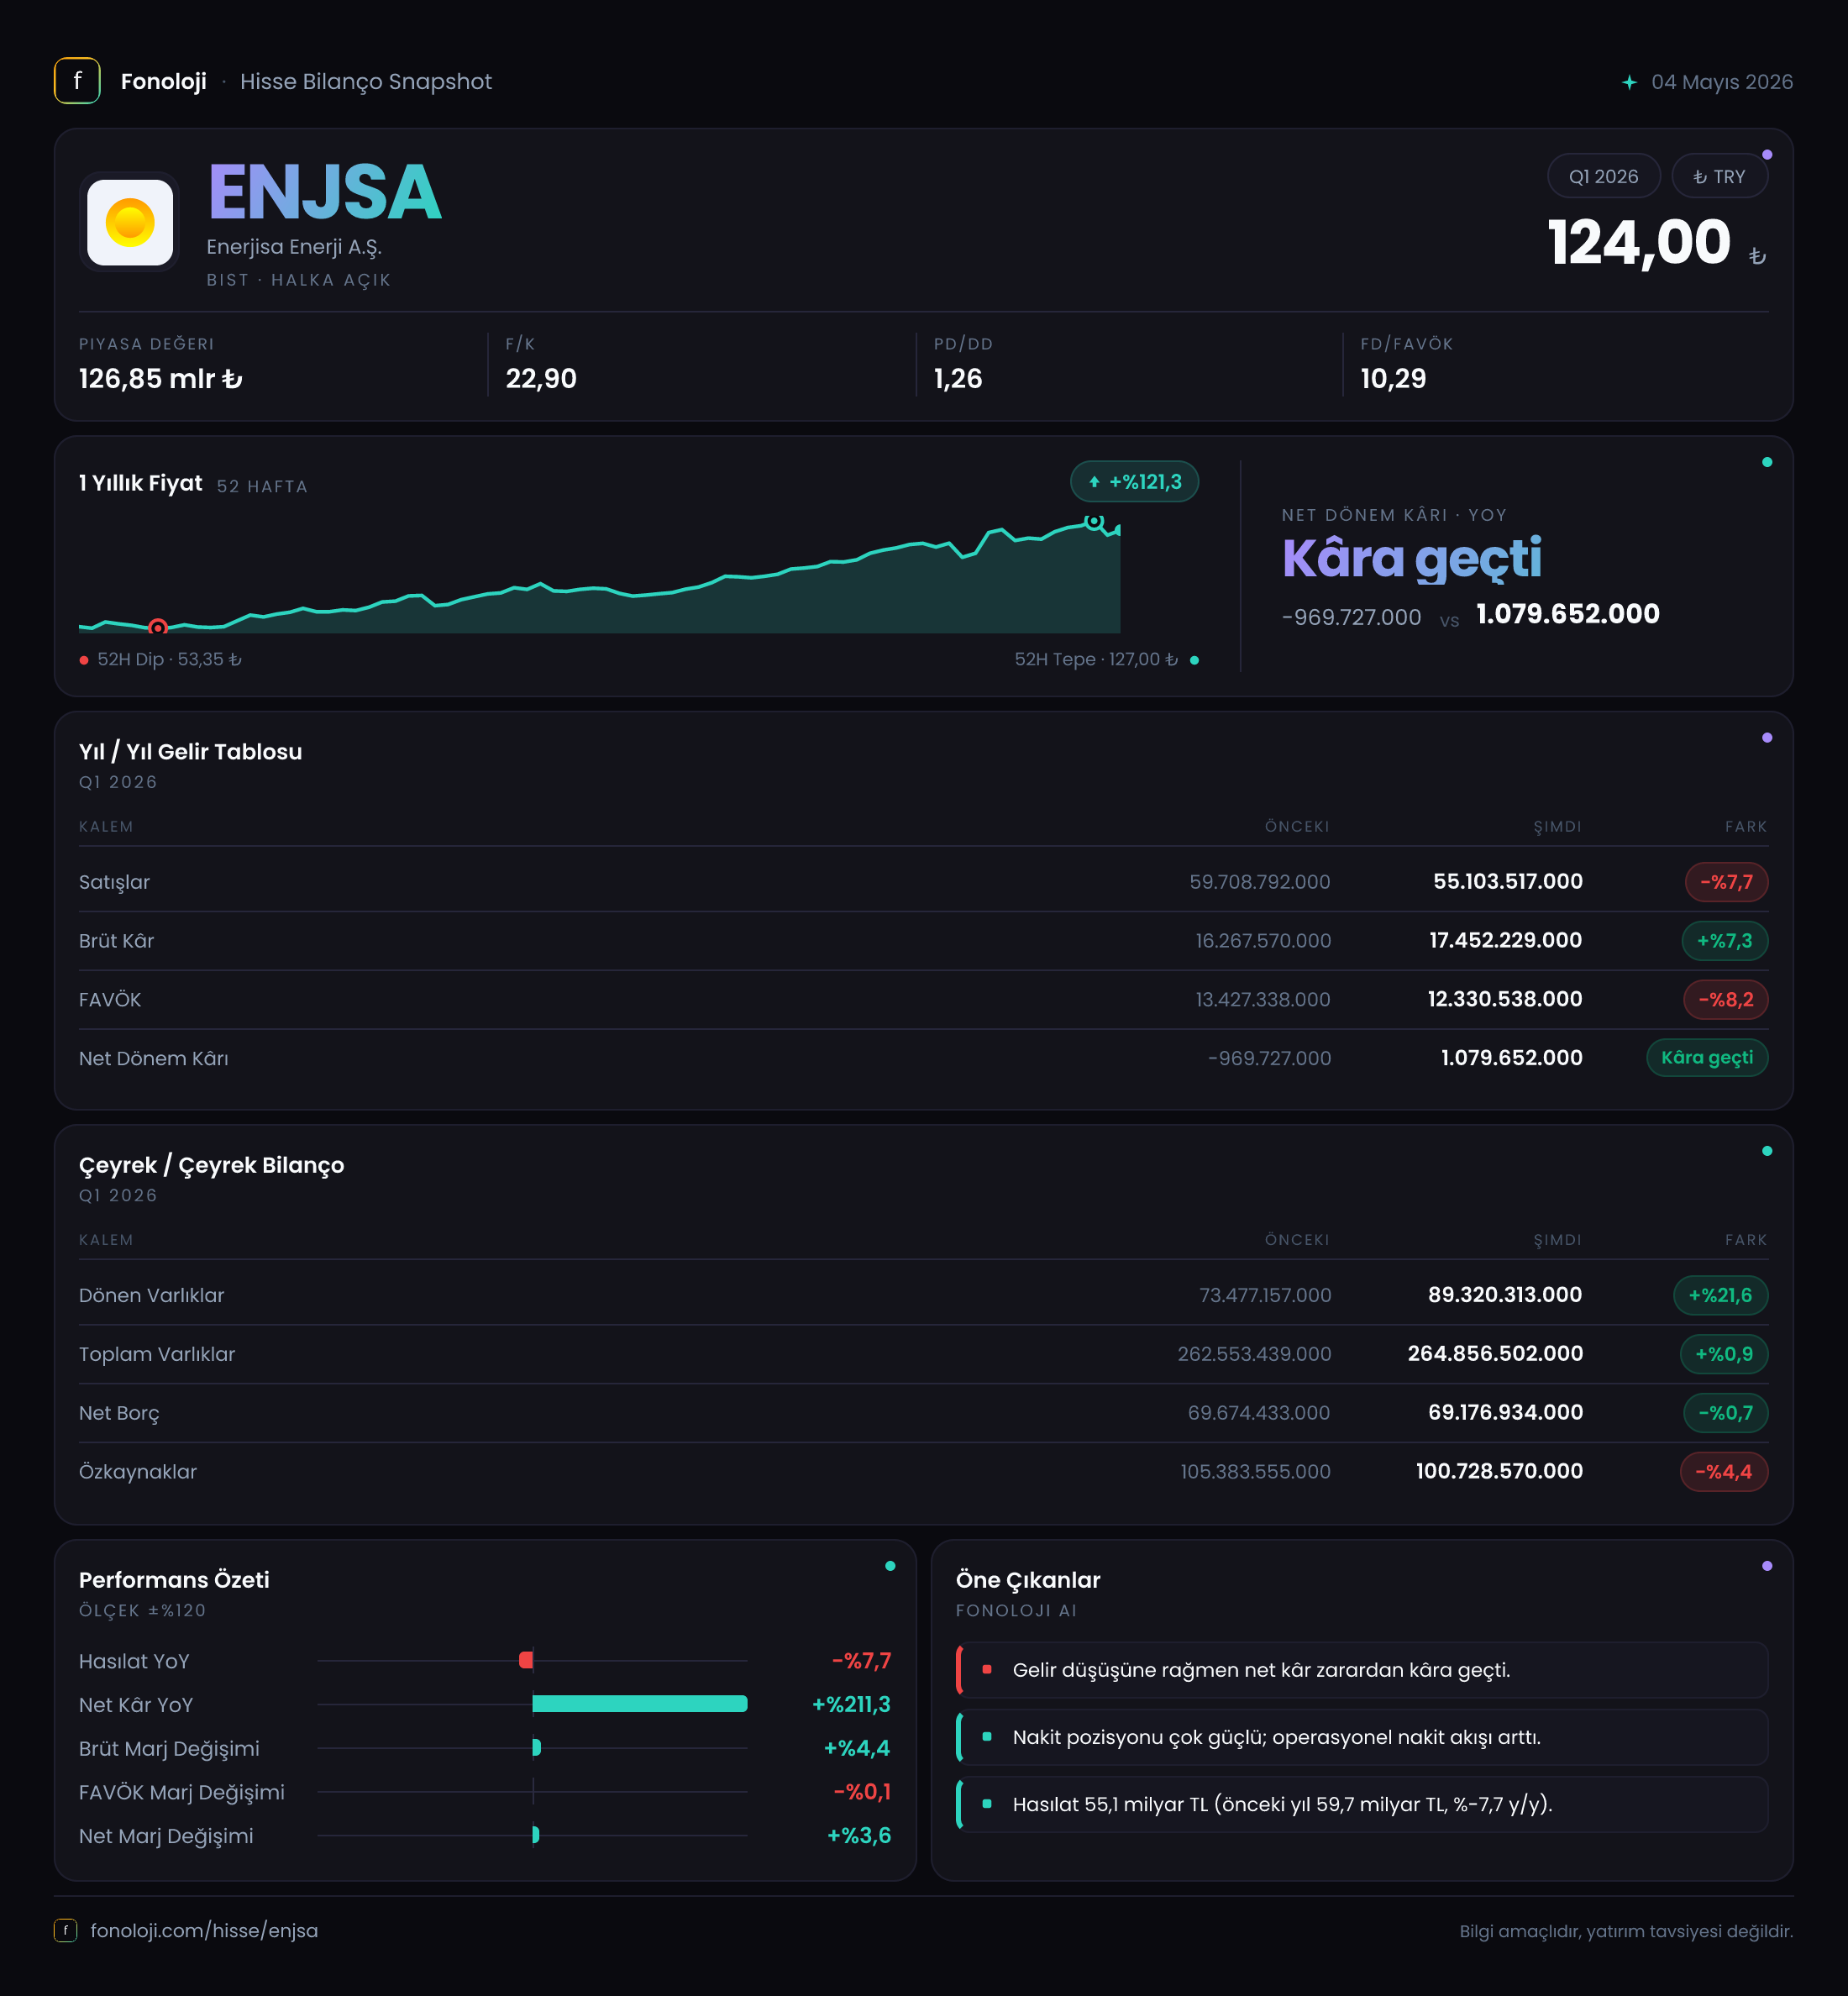Click the Fonoloji "f" logo in the header
Image resolution: width=1848 pixels, height=1996 pixels.
tap(77, 81)
